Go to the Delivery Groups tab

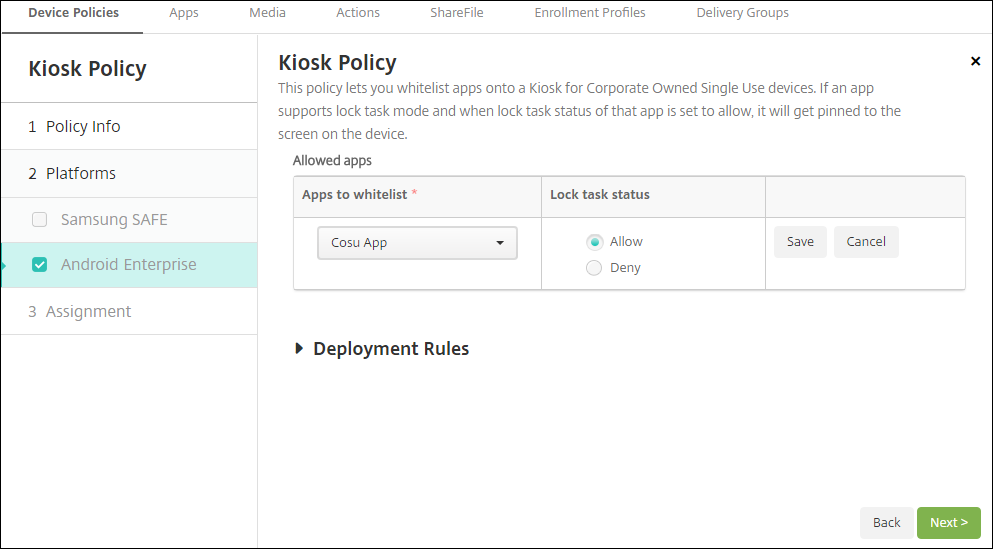coord(742,13)
